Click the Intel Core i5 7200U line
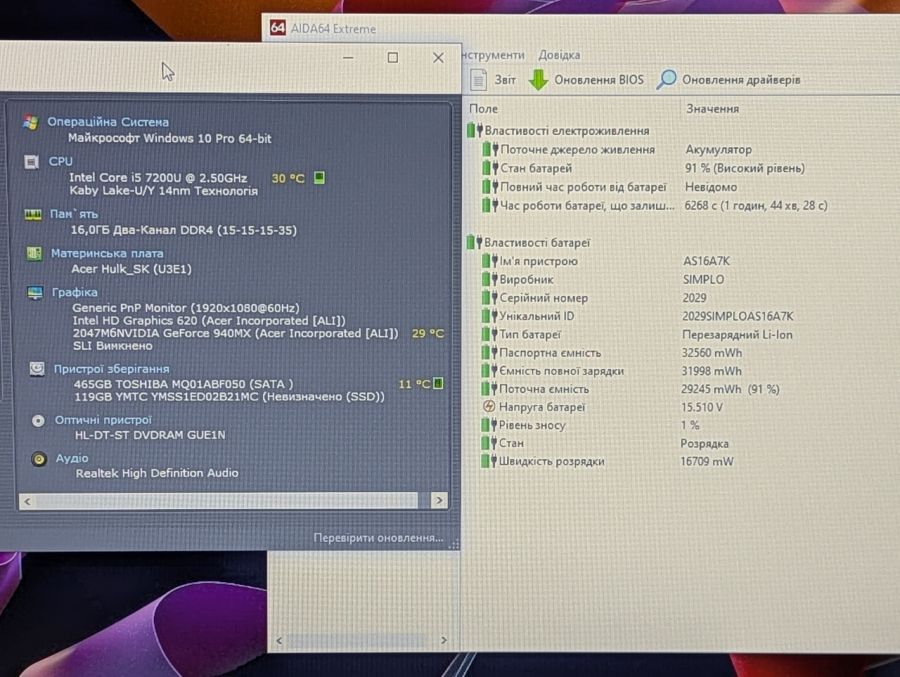Screen dimensions: 900x677 click(158, 177)
